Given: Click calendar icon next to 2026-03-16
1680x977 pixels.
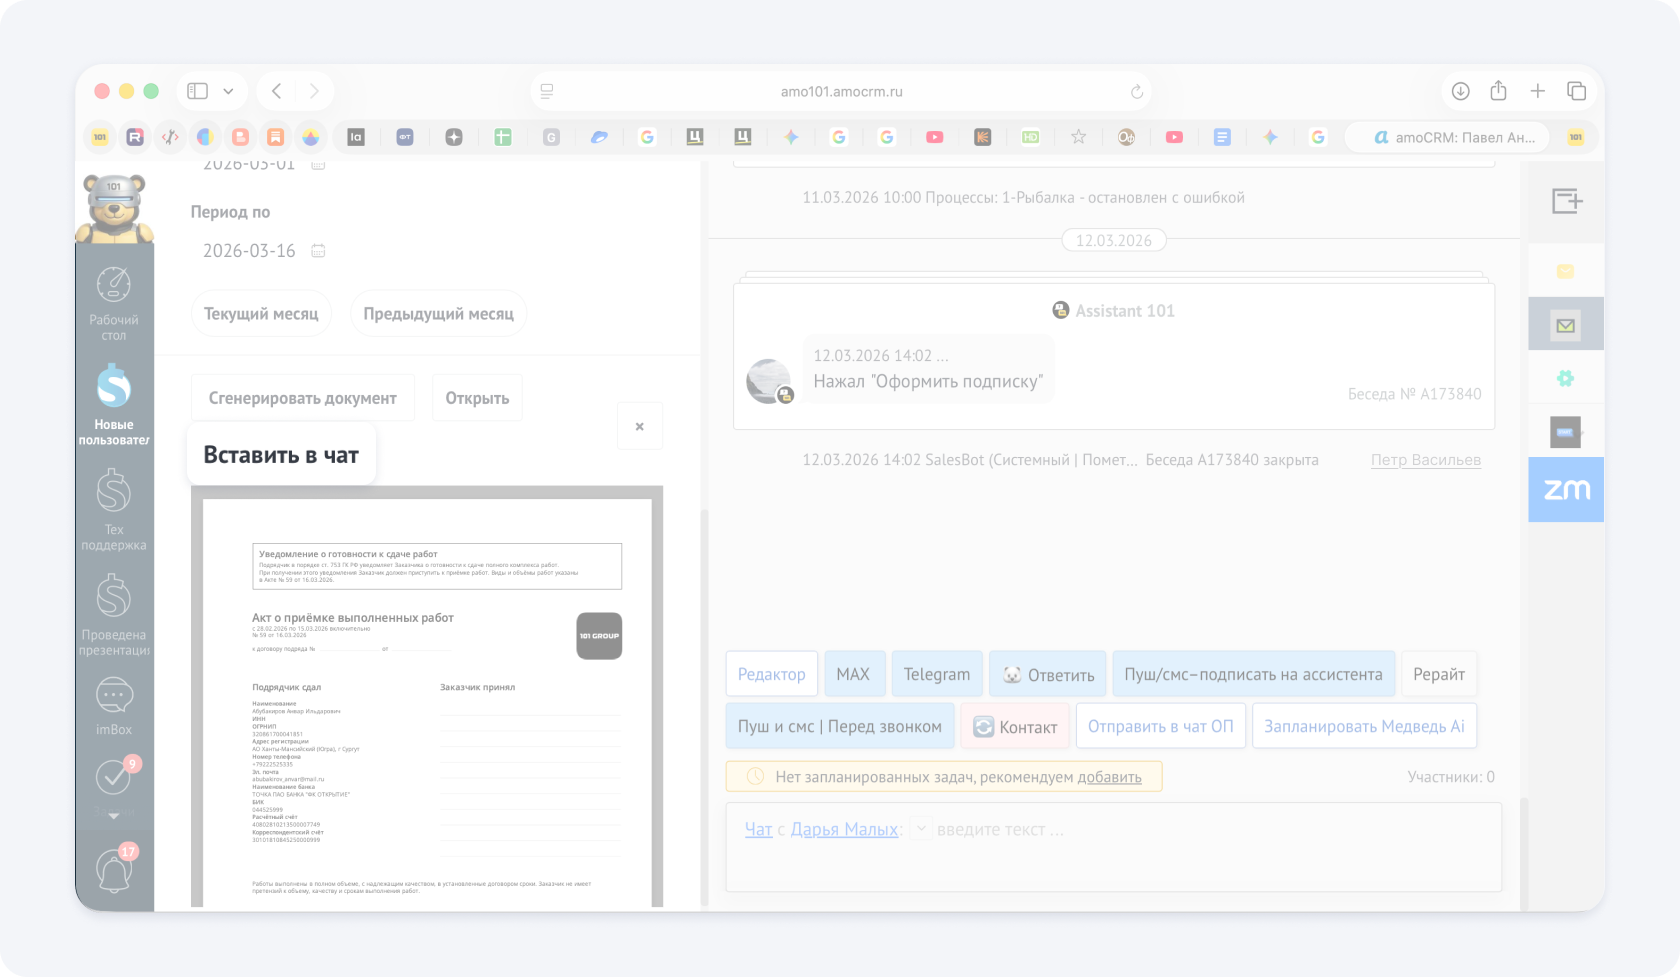Looking at the screenshot, I should click(318, 251).
